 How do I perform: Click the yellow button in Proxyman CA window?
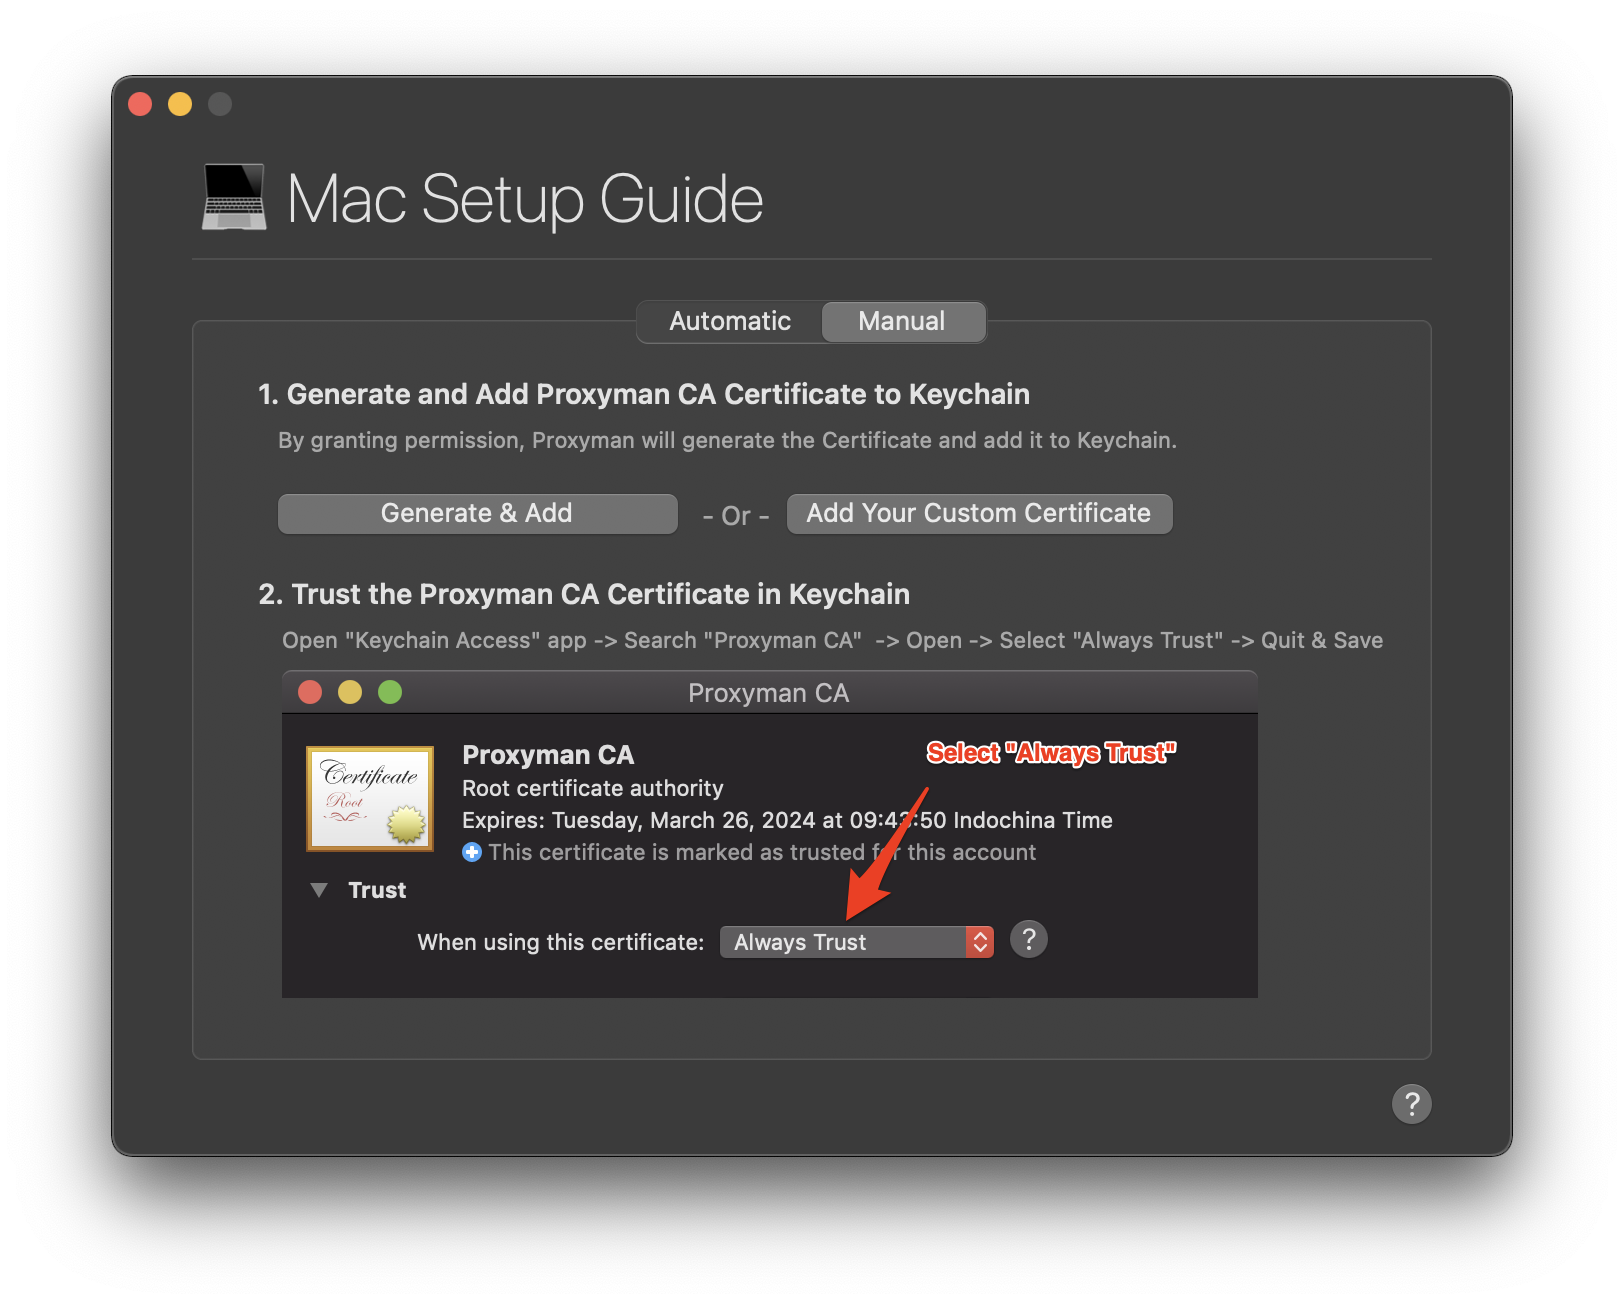(x=350, y=692)
